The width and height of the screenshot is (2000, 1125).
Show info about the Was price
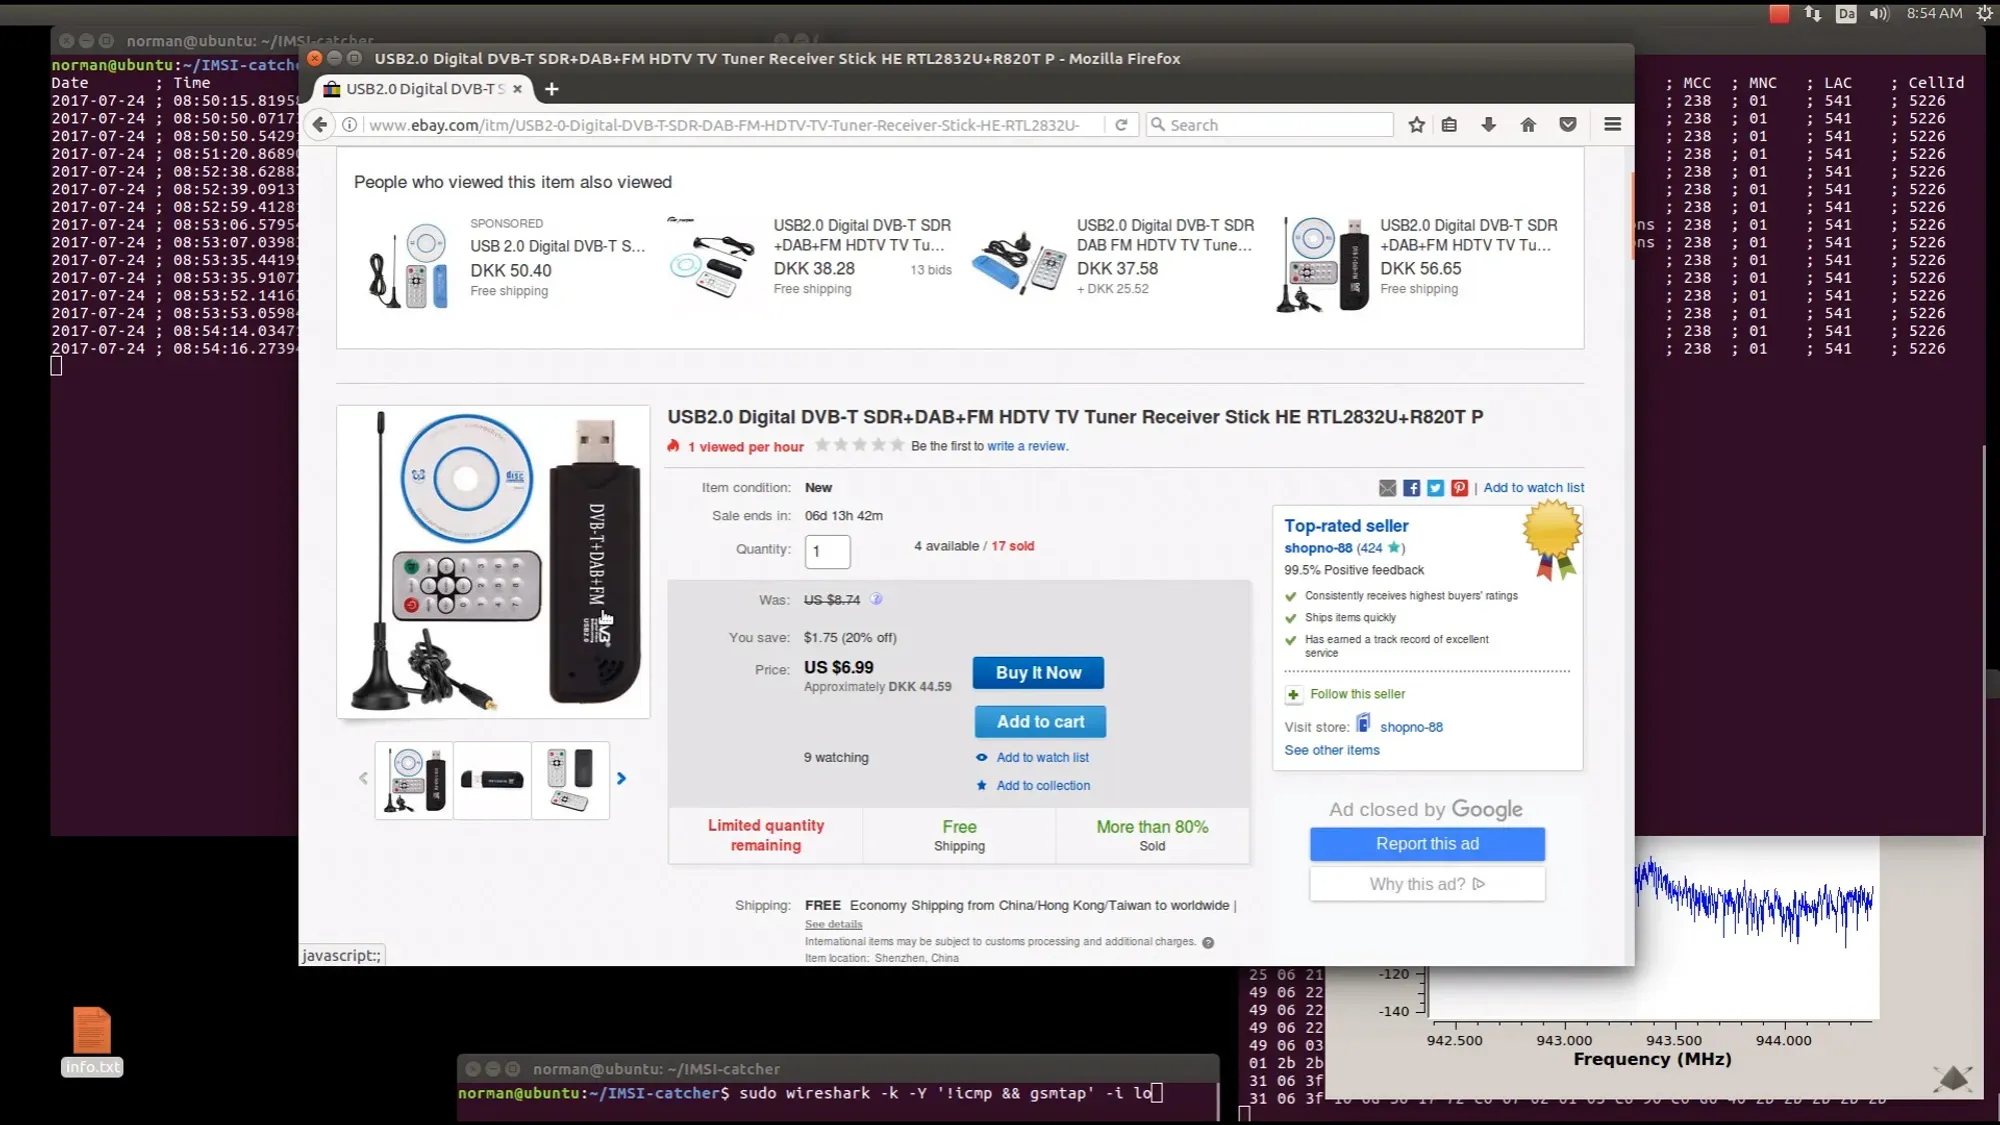tap(876, 599)
